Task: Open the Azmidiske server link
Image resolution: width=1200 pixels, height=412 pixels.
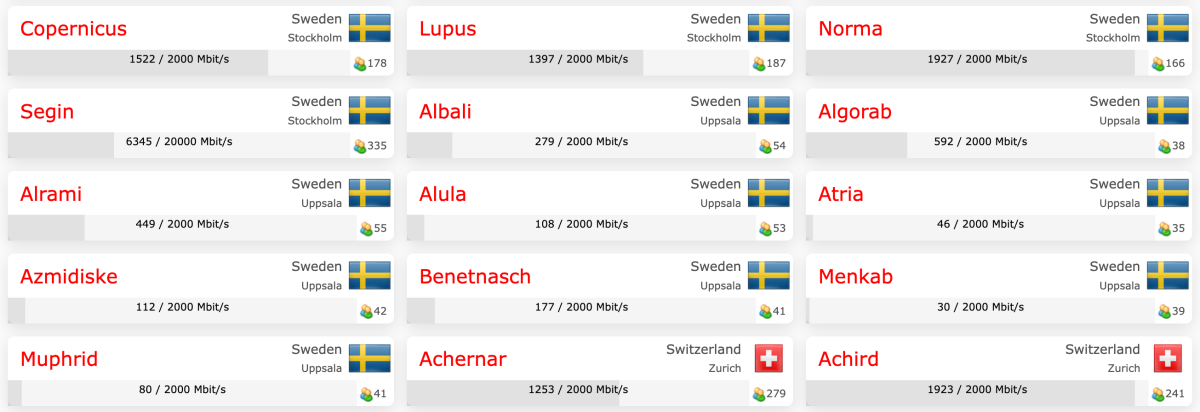Action: [x=69, y=276]
